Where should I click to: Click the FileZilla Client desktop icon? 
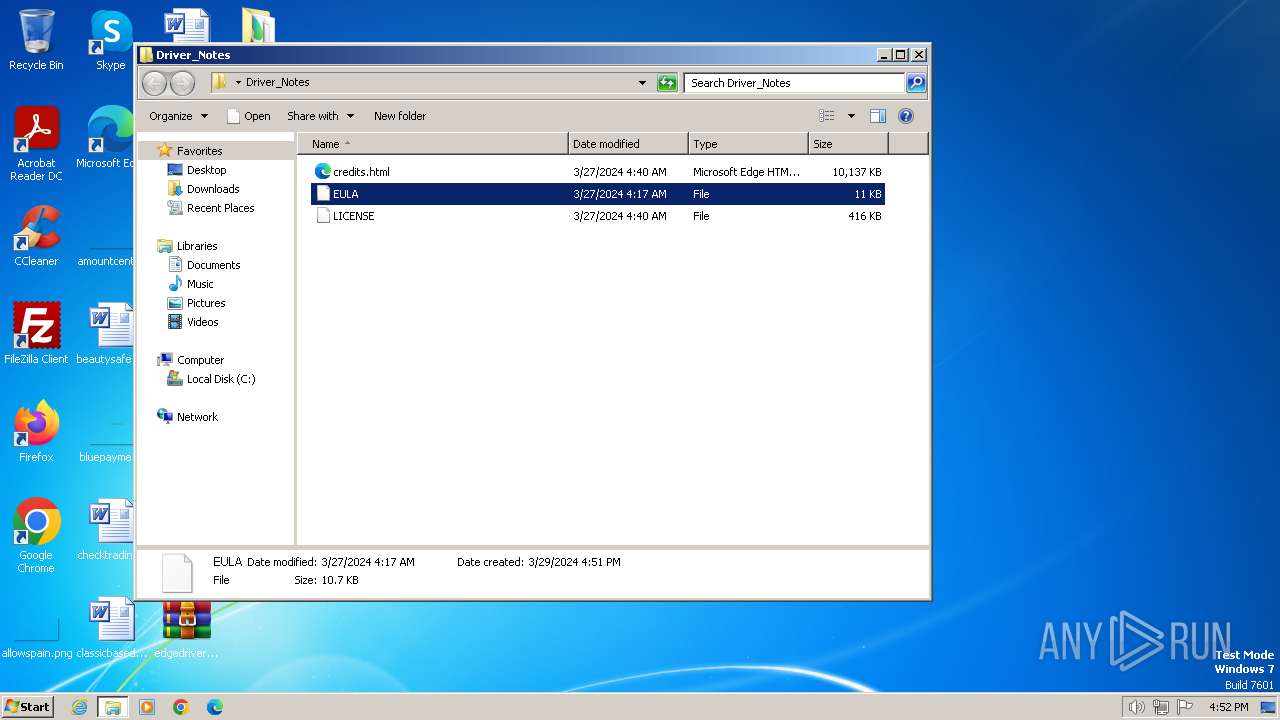[x=36, y=334]
